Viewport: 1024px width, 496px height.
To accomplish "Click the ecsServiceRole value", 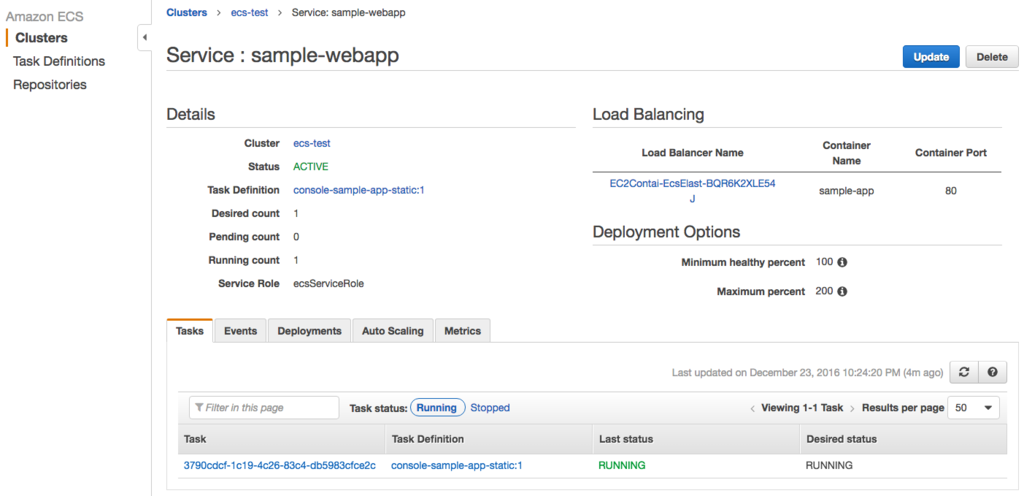I will click(x=328, y=284).
